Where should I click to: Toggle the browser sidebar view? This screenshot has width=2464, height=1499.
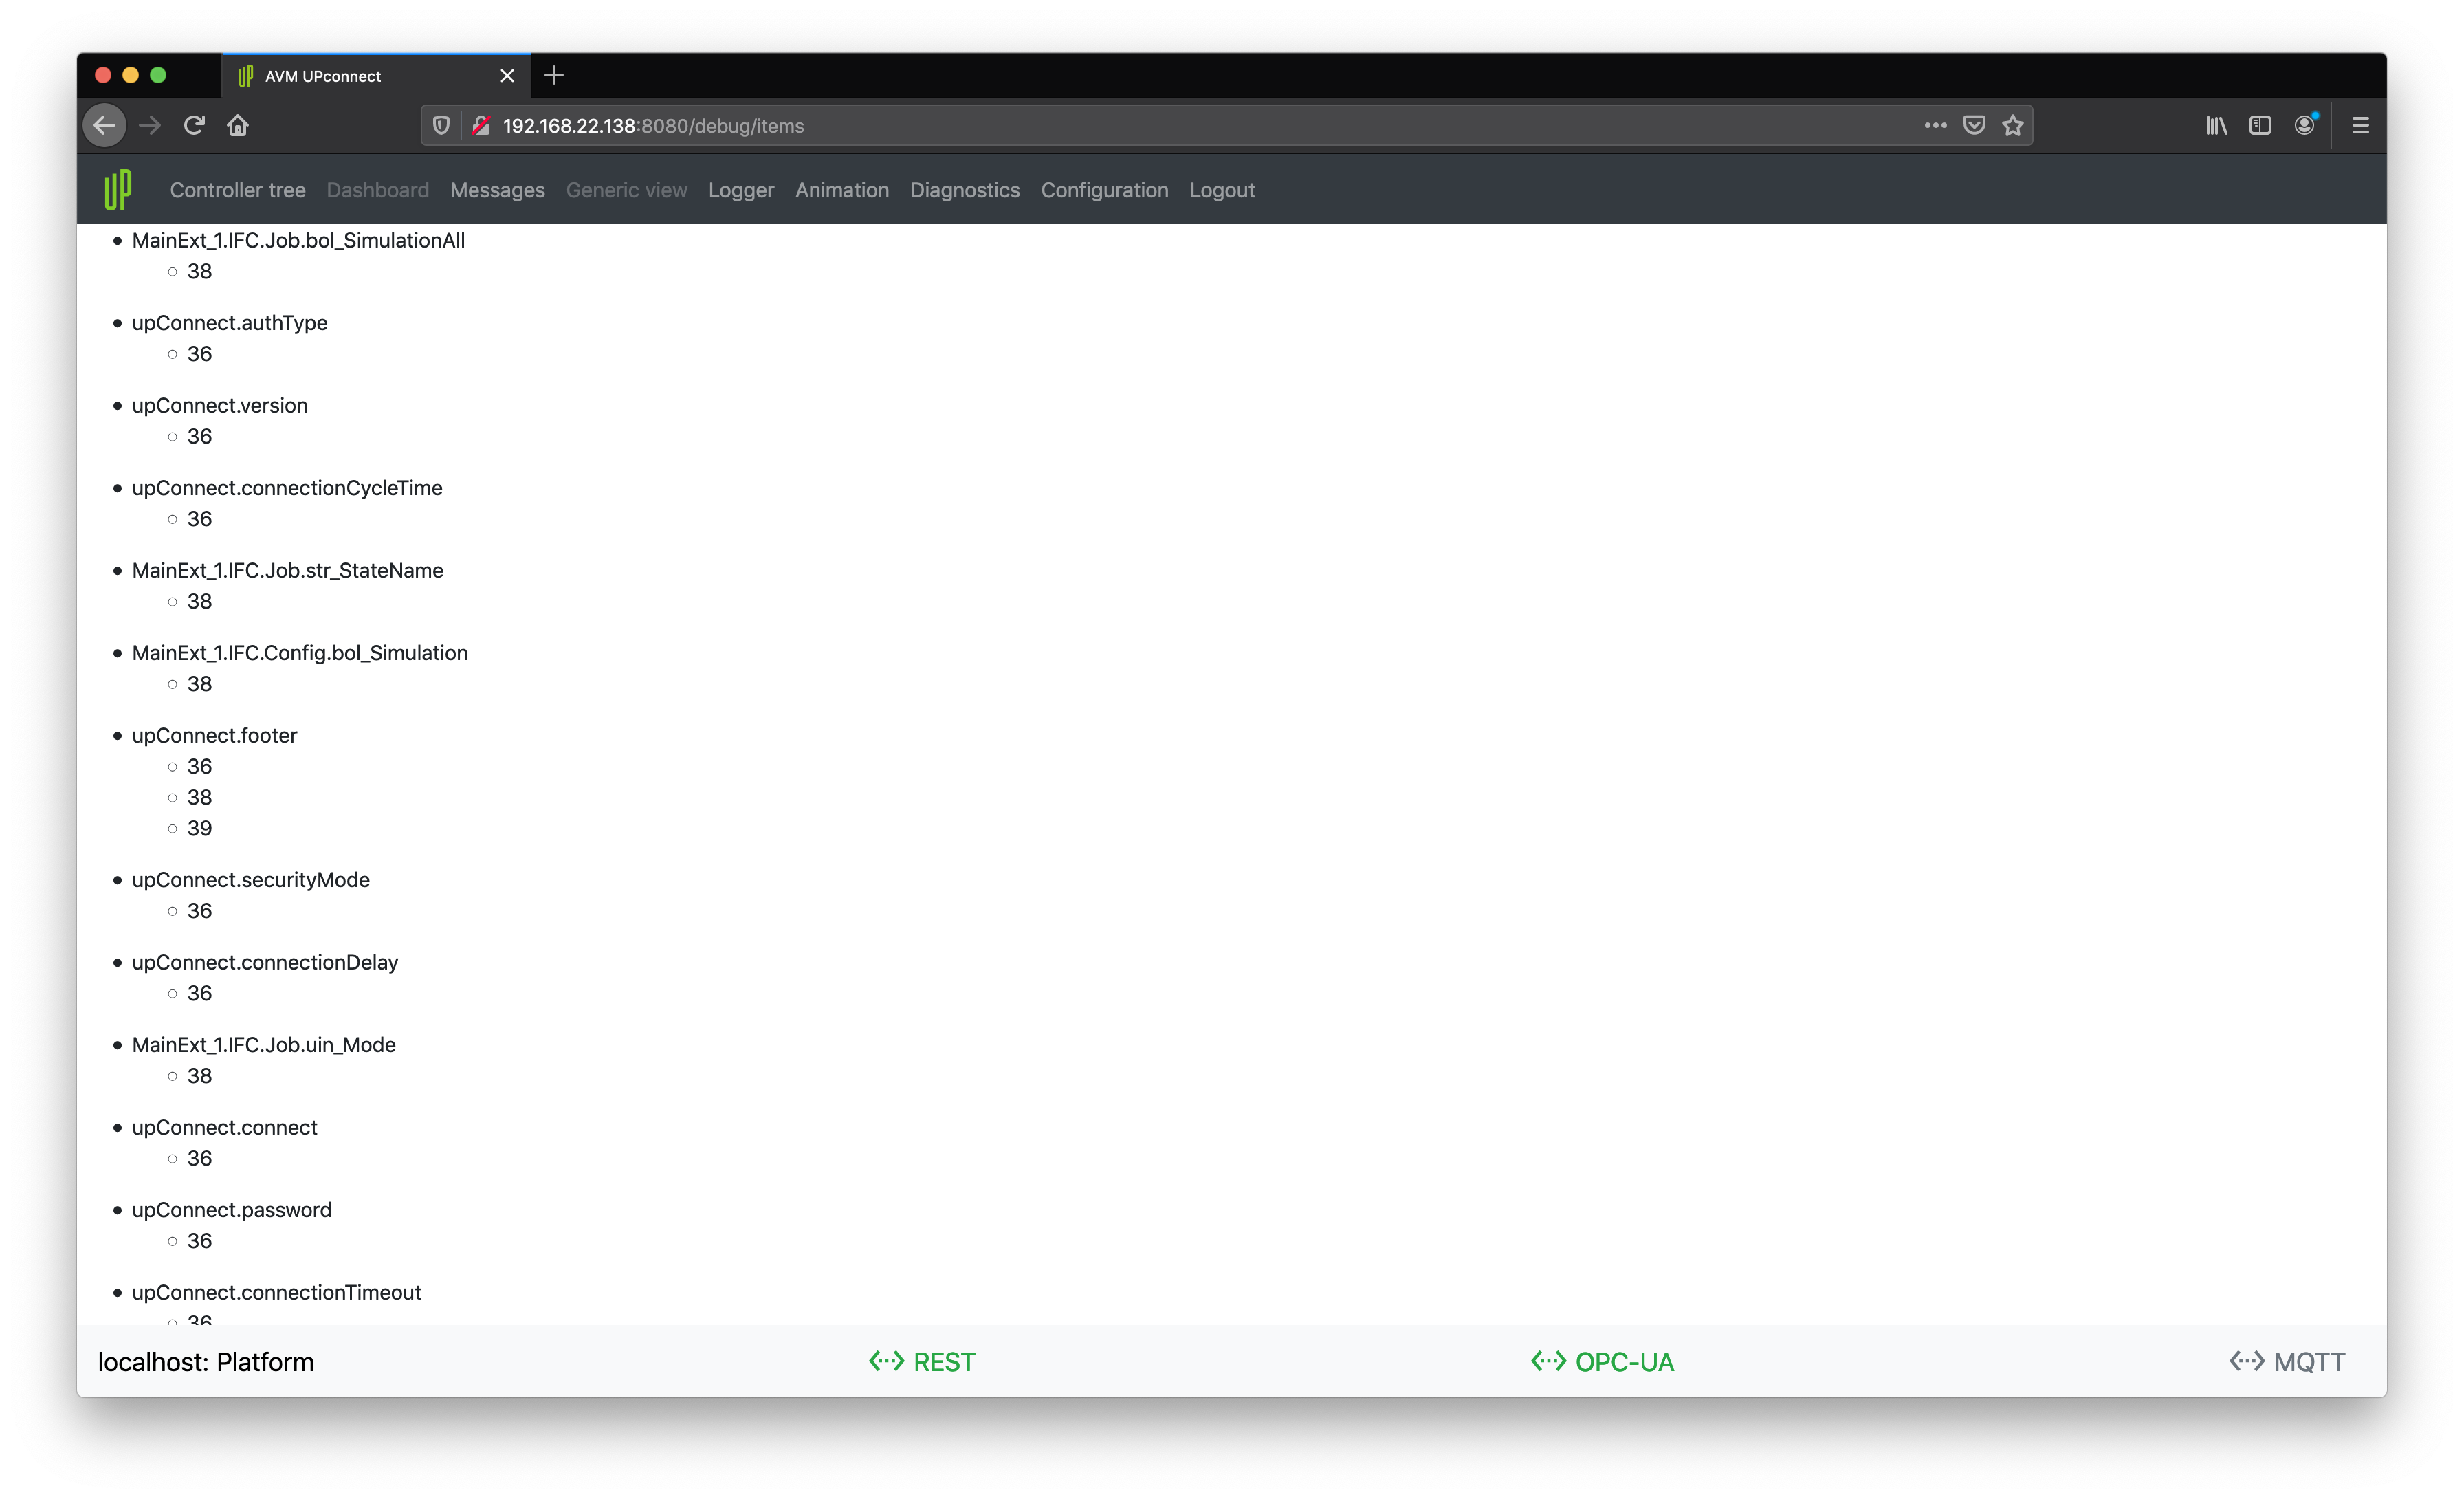pyautogui.click(x=2260, y=126)
